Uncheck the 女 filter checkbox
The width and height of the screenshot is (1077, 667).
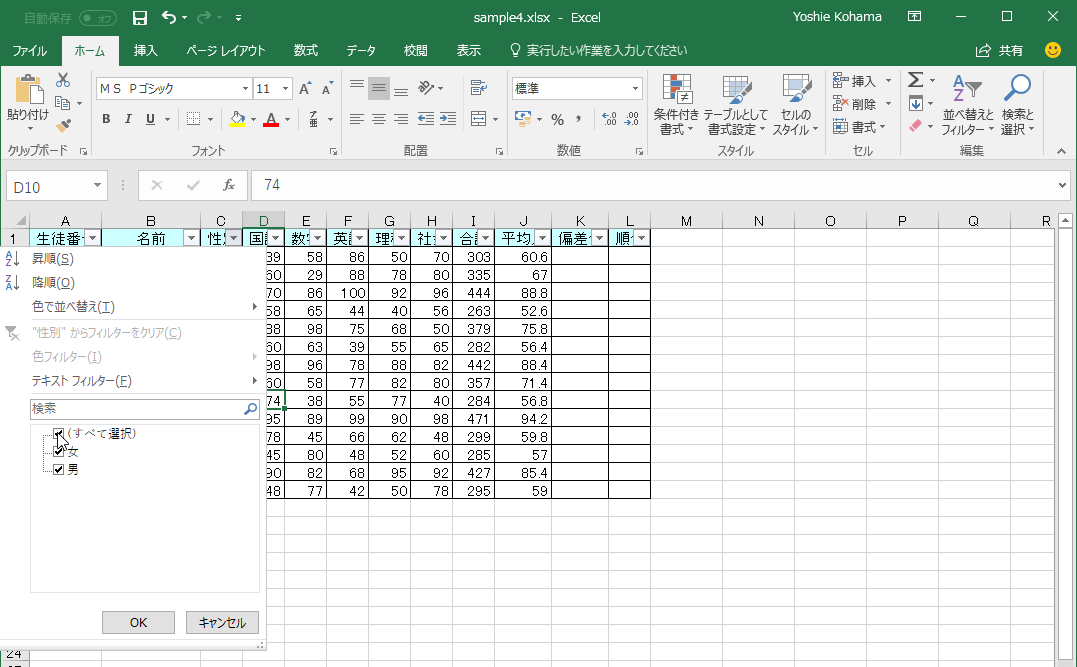coord(59,452)
